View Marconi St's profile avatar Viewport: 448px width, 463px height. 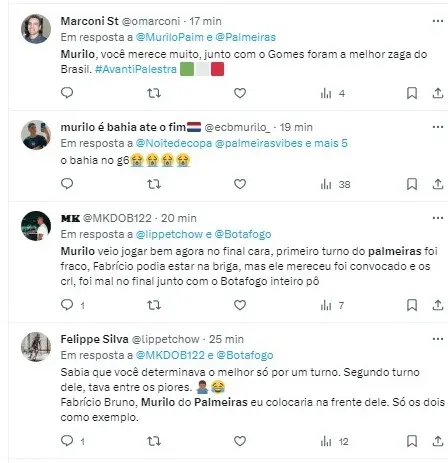coord(36,29)
